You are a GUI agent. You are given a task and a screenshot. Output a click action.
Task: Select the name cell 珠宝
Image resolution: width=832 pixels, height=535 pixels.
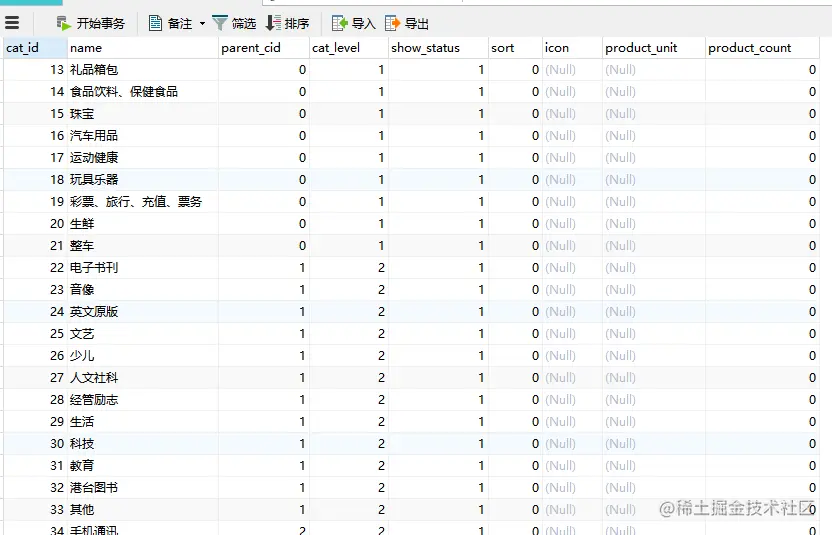point(143,114)
